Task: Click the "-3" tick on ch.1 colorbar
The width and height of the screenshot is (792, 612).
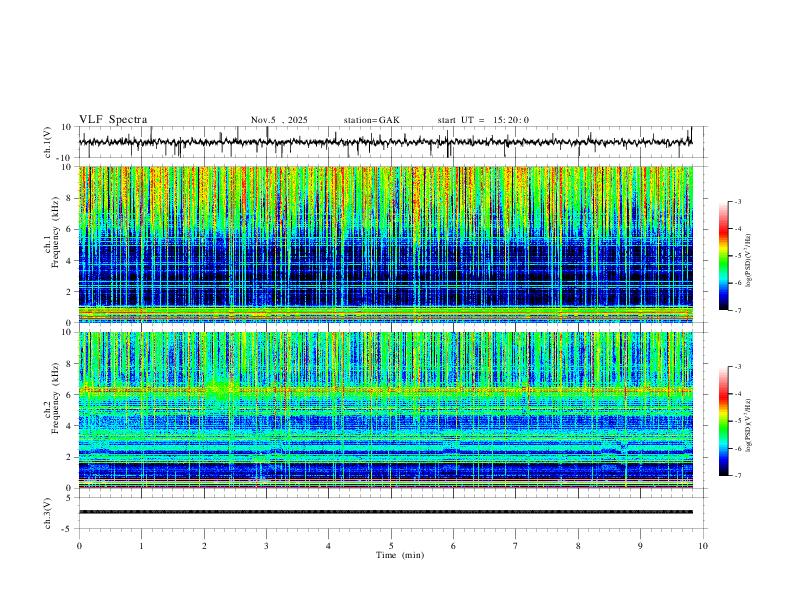Action: point(737,201)
